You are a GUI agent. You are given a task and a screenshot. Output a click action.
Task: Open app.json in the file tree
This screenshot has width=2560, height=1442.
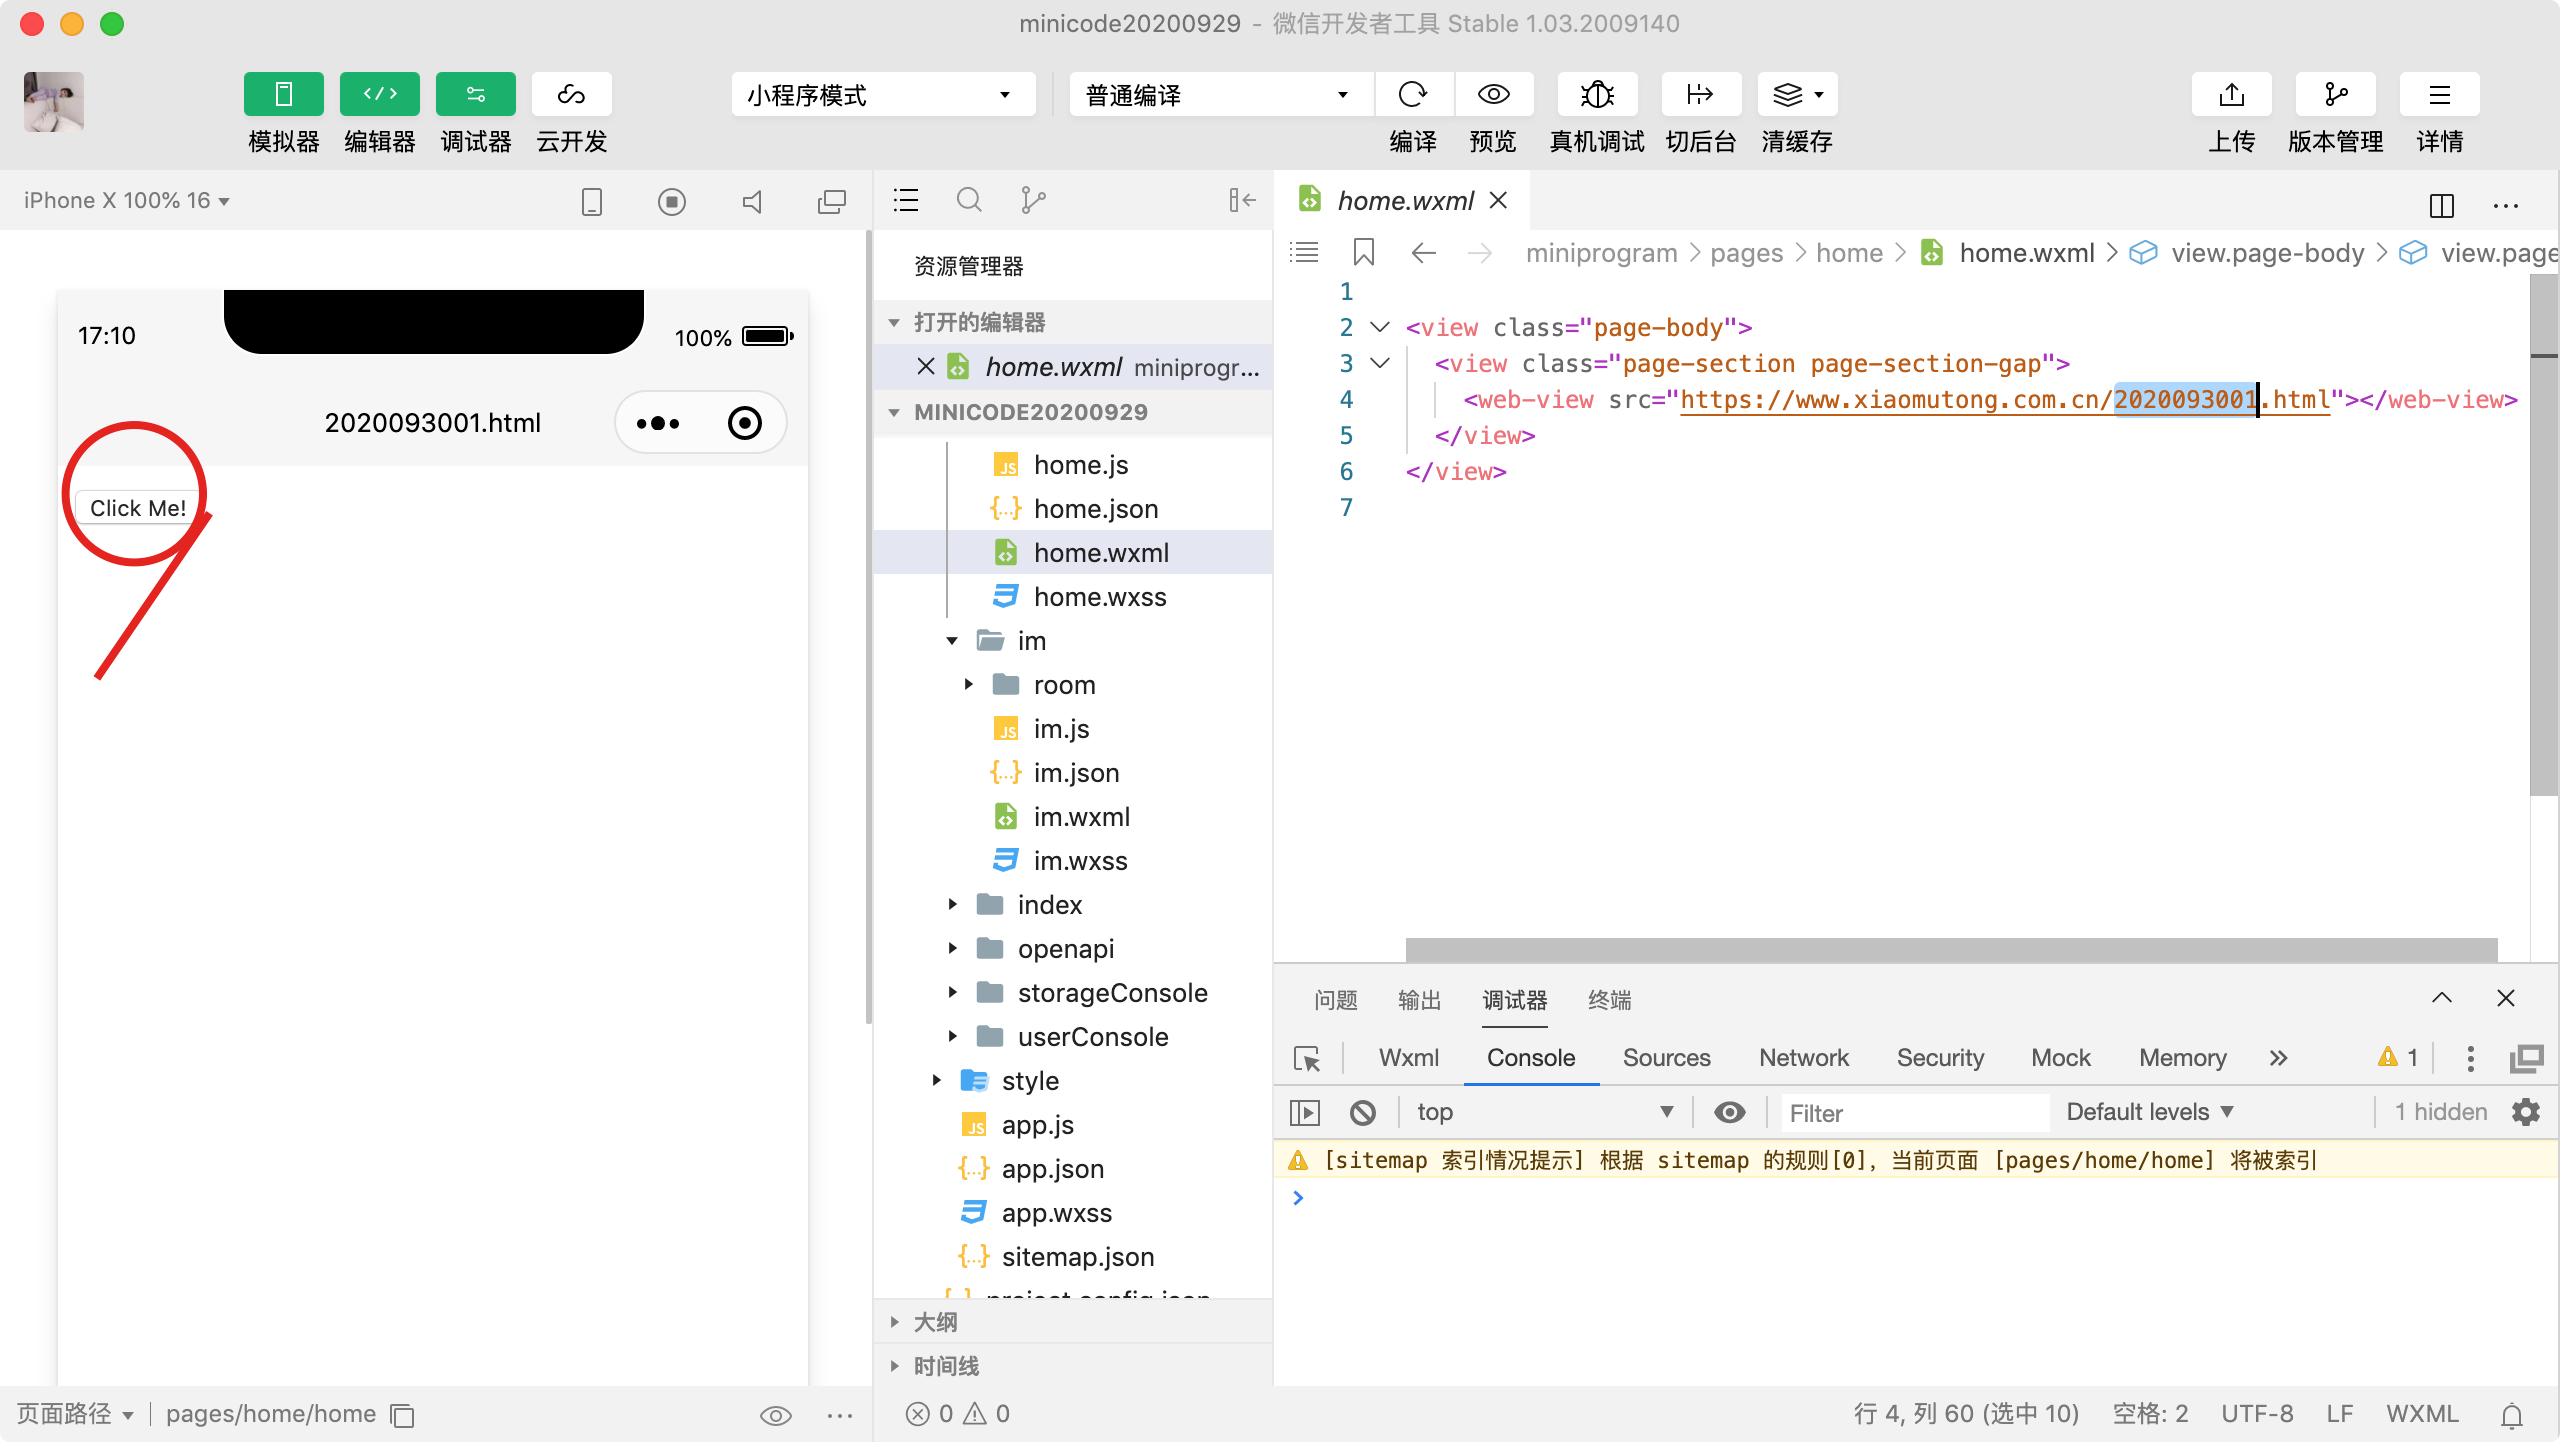pos(1052,1168)
